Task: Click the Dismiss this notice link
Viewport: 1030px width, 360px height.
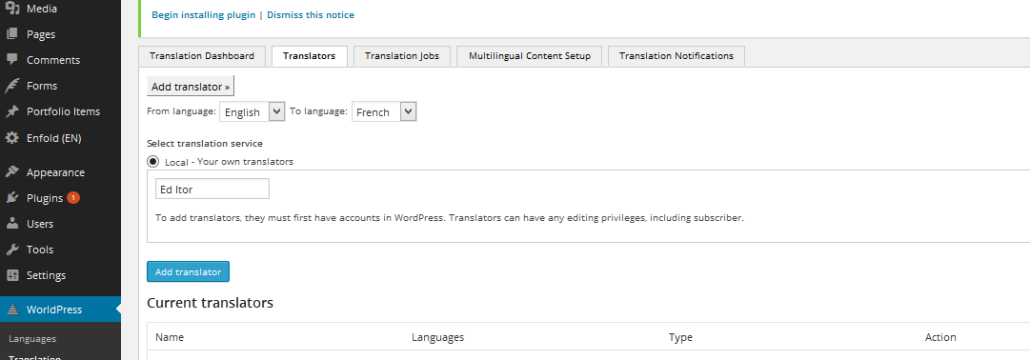Action: 311,14
